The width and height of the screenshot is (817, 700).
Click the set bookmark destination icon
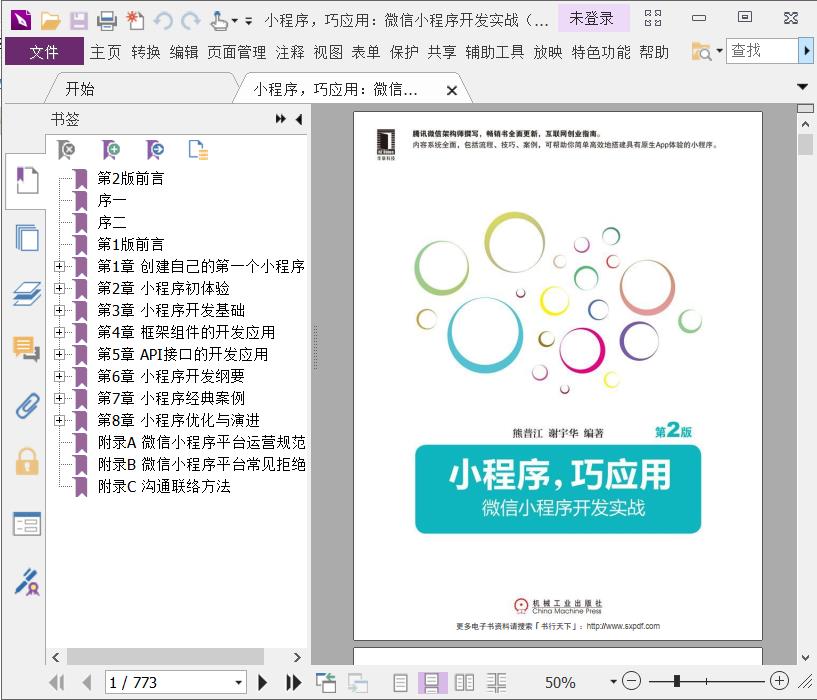155,150
